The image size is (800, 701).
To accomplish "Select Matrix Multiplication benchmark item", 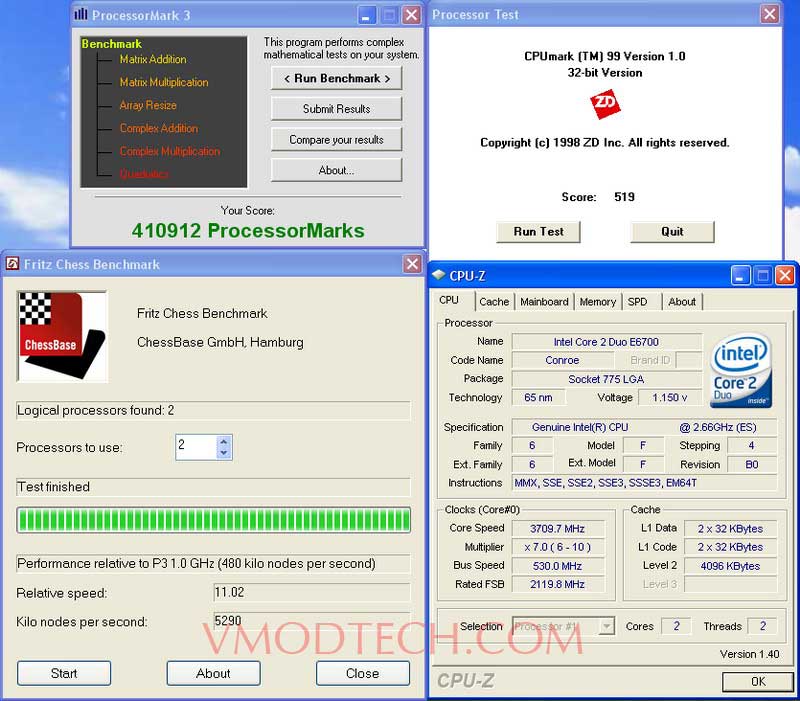I will [164, 82].
